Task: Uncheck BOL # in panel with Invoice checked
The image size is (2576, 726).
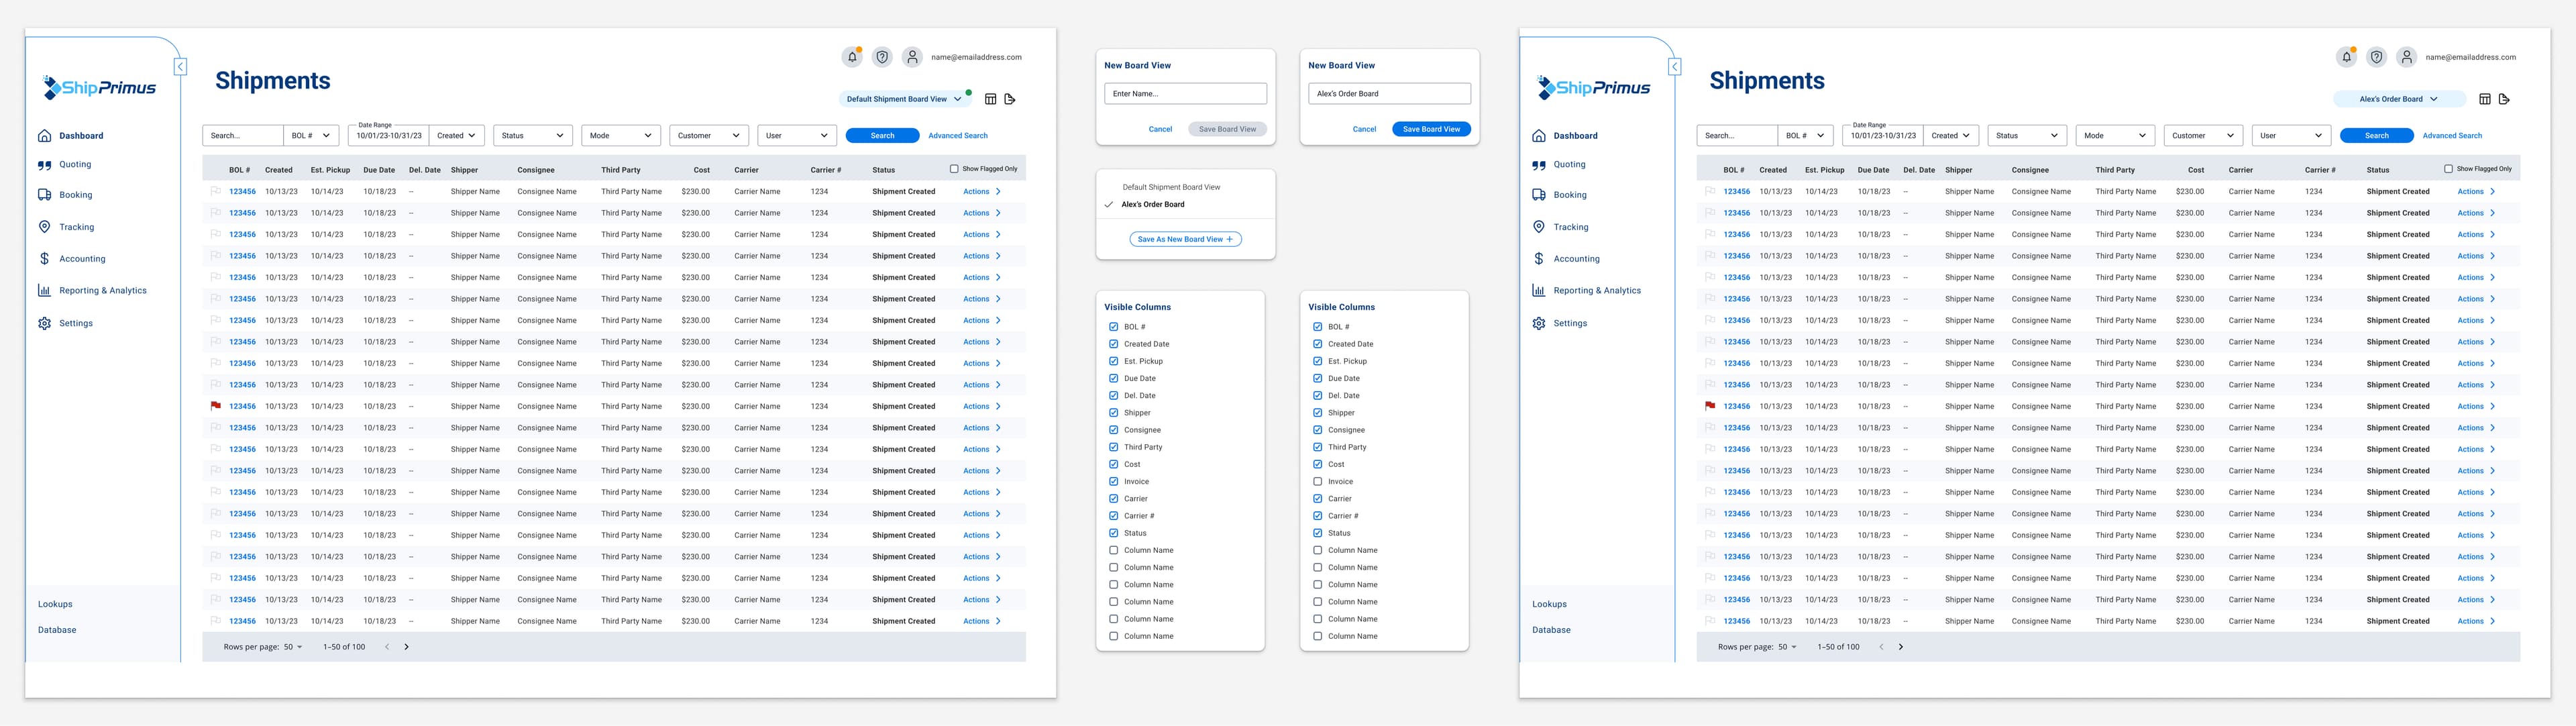Action: click(1113, 327)
